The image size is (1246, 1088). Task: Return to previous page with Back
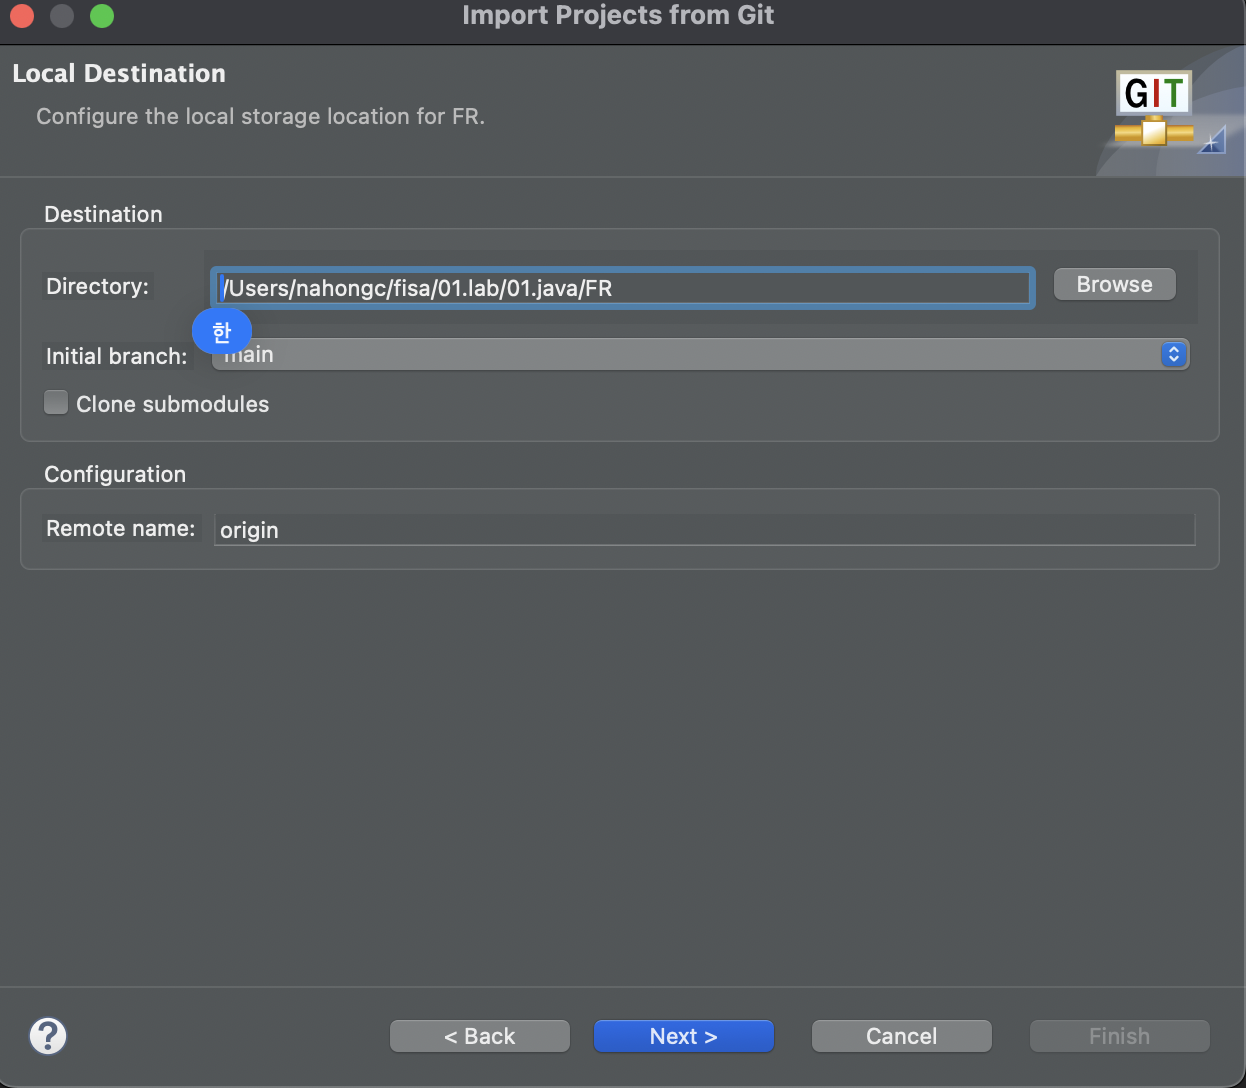(x=479, y=1036)
